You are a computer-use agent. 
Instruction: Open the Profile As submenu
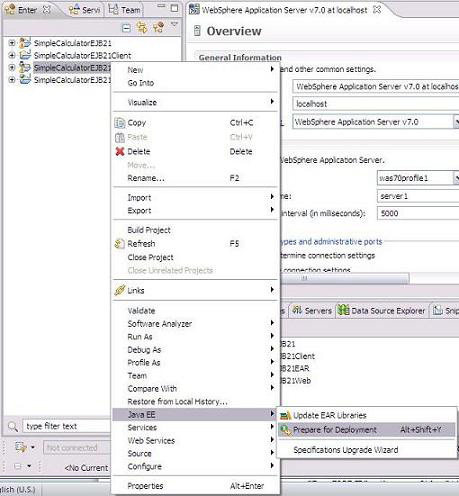196,363
